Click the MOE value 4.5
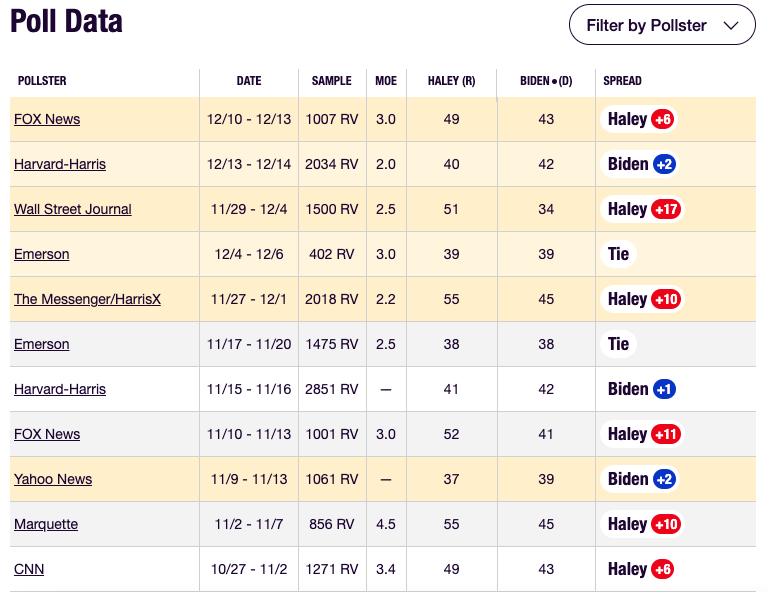This screenshot has height=592, width=768. click(x=386, y=524)
